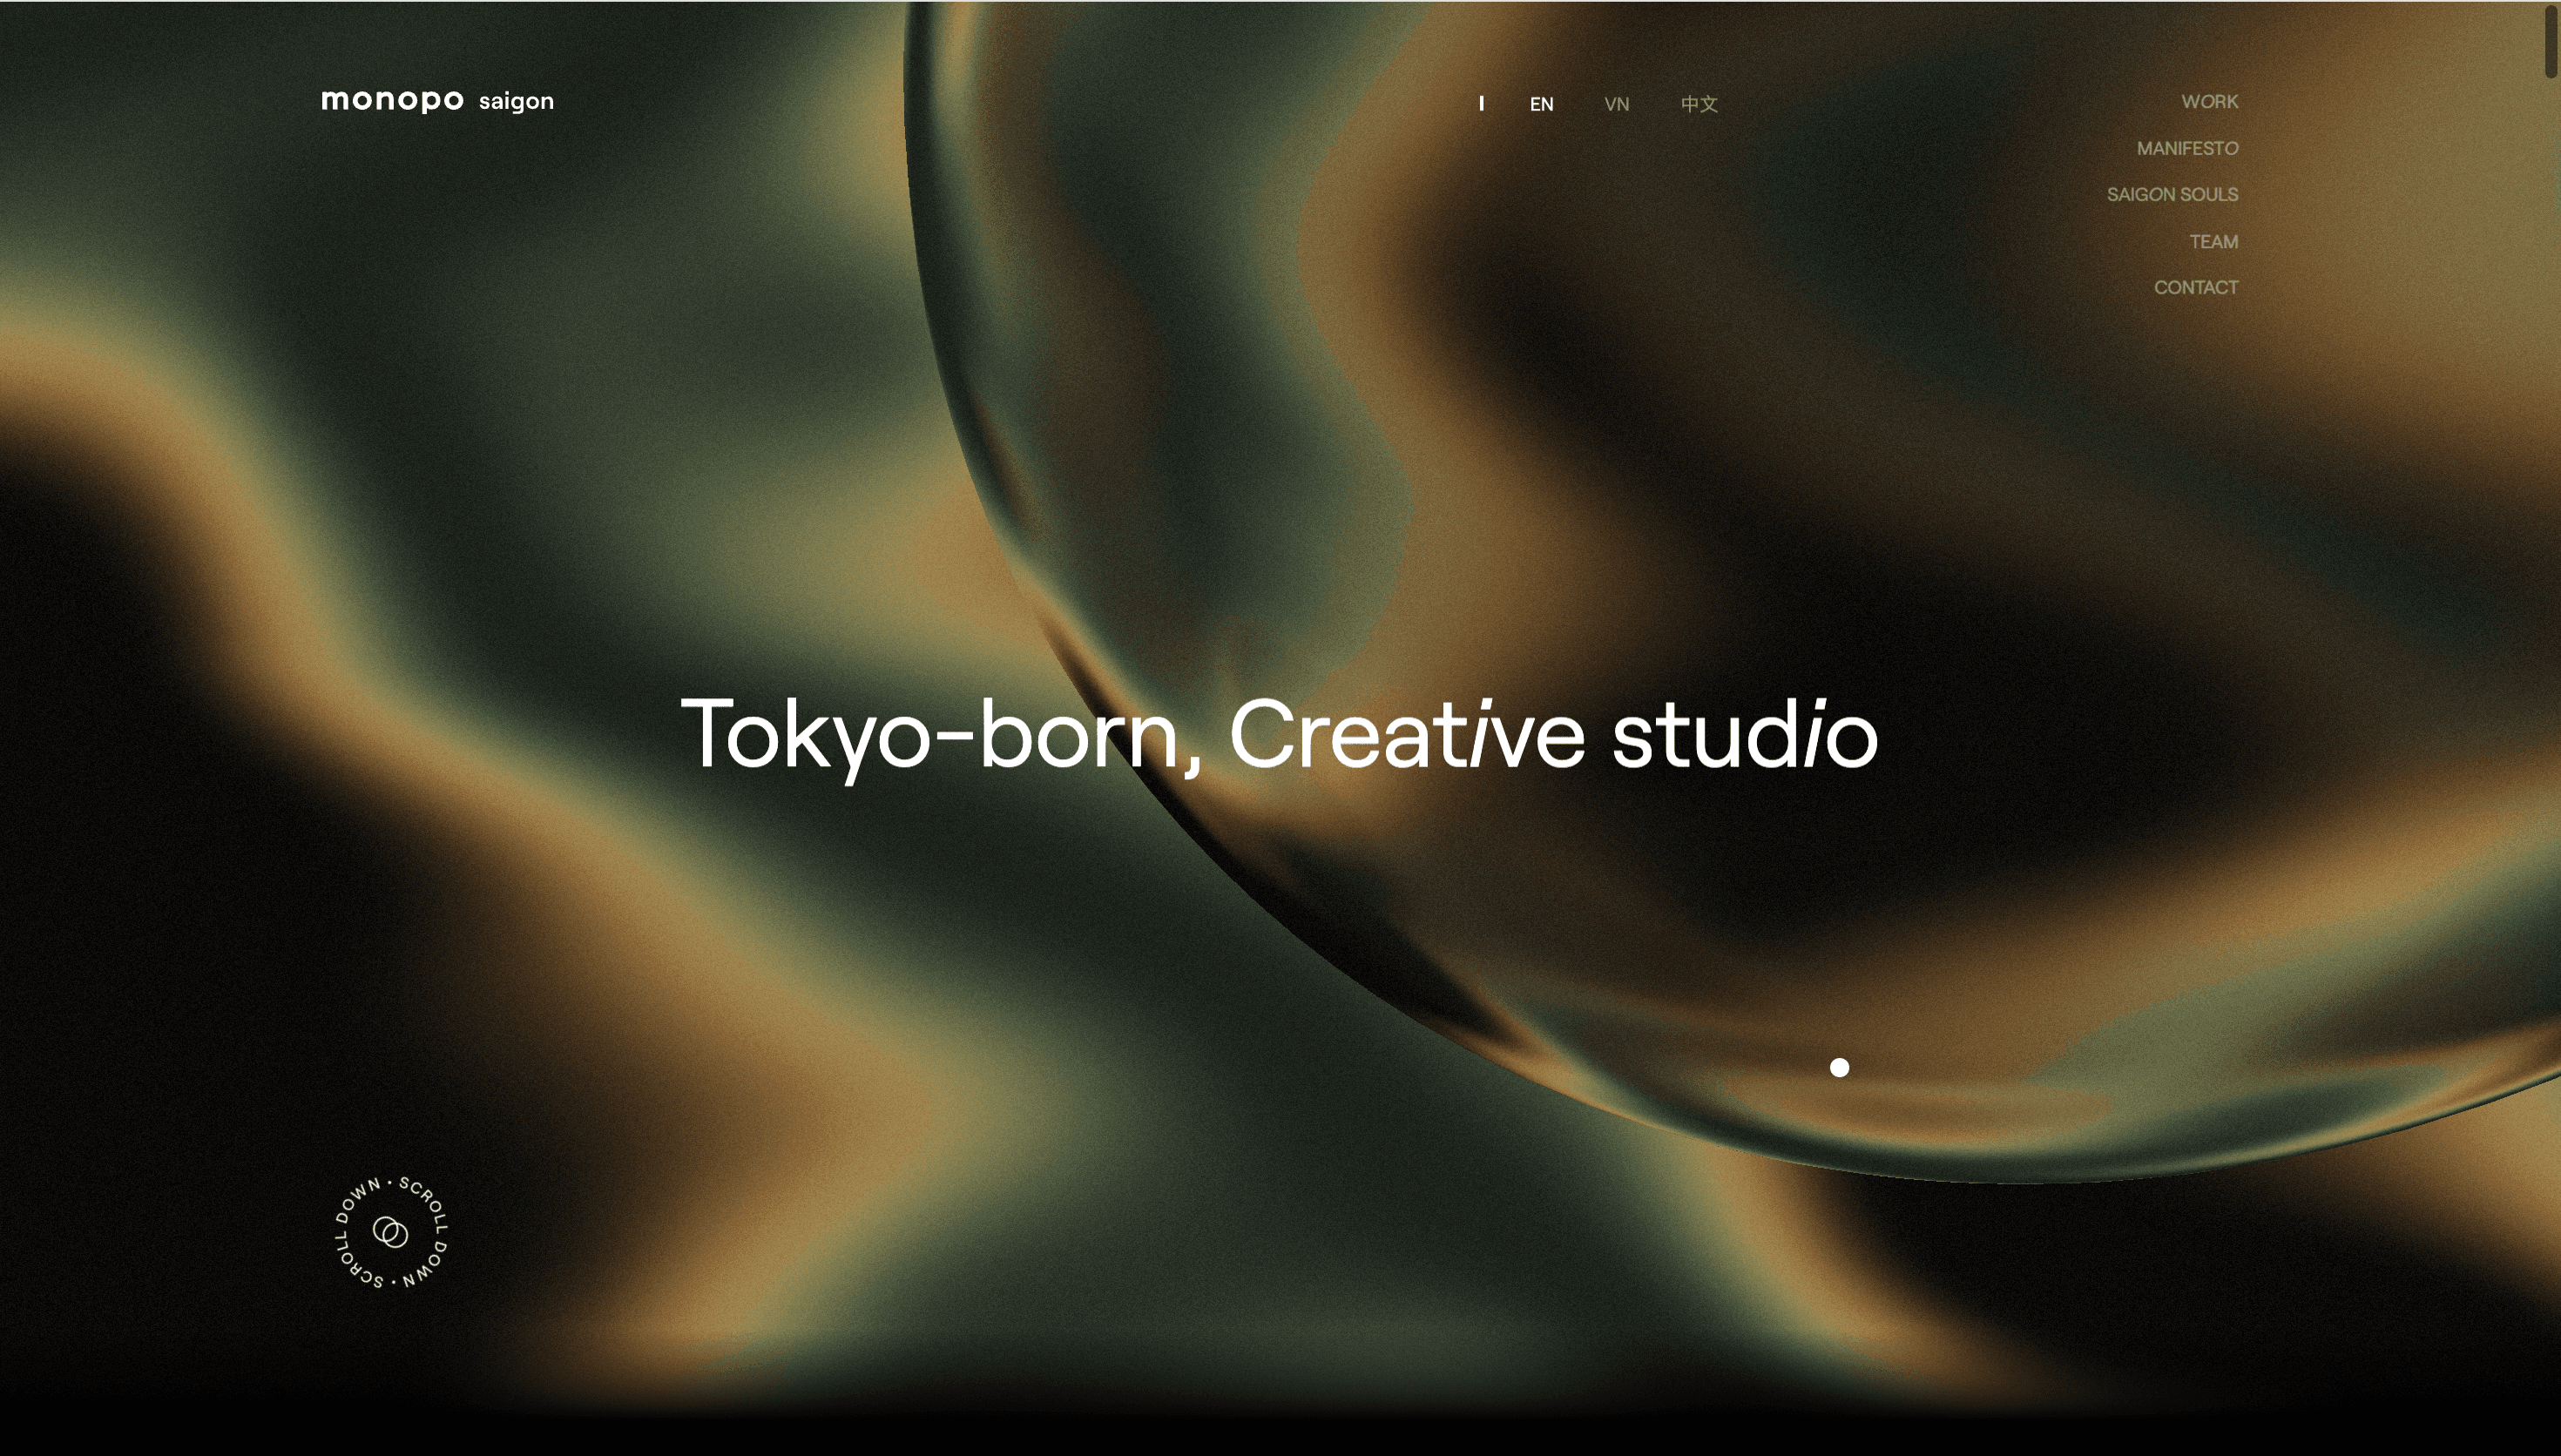Open the TEAM page from the navigation
2561x1456 pixels.
click(x=2214, y=241)
